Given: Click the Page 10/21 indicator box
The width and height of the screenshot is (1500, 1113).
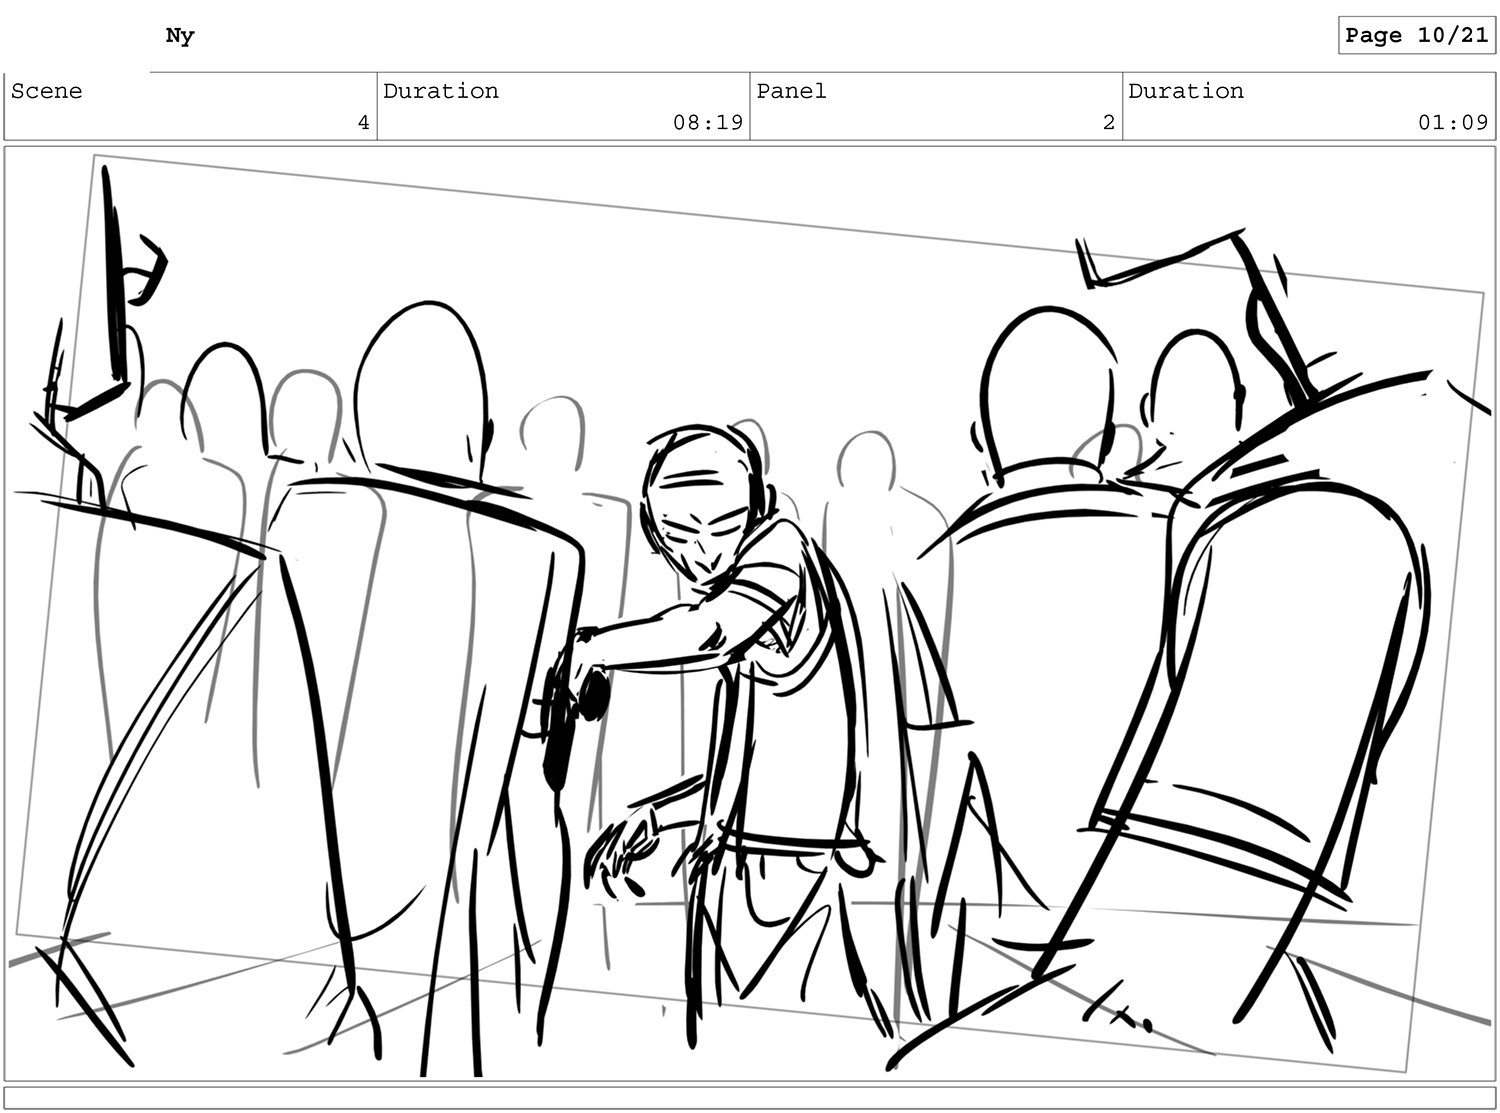Looking at the screenshot, I should coord(1416,35).
